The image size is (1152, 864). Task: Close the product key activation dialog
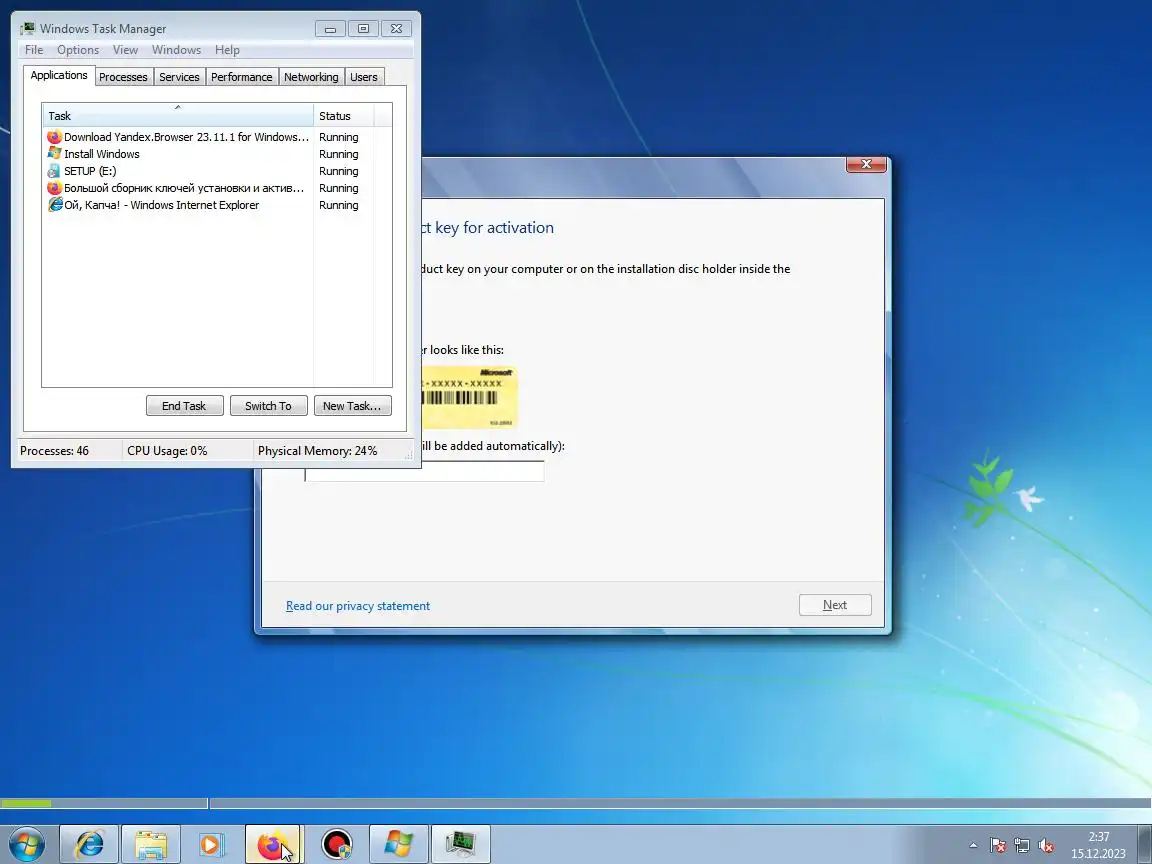pyautogui.click(x=866, y=164)
